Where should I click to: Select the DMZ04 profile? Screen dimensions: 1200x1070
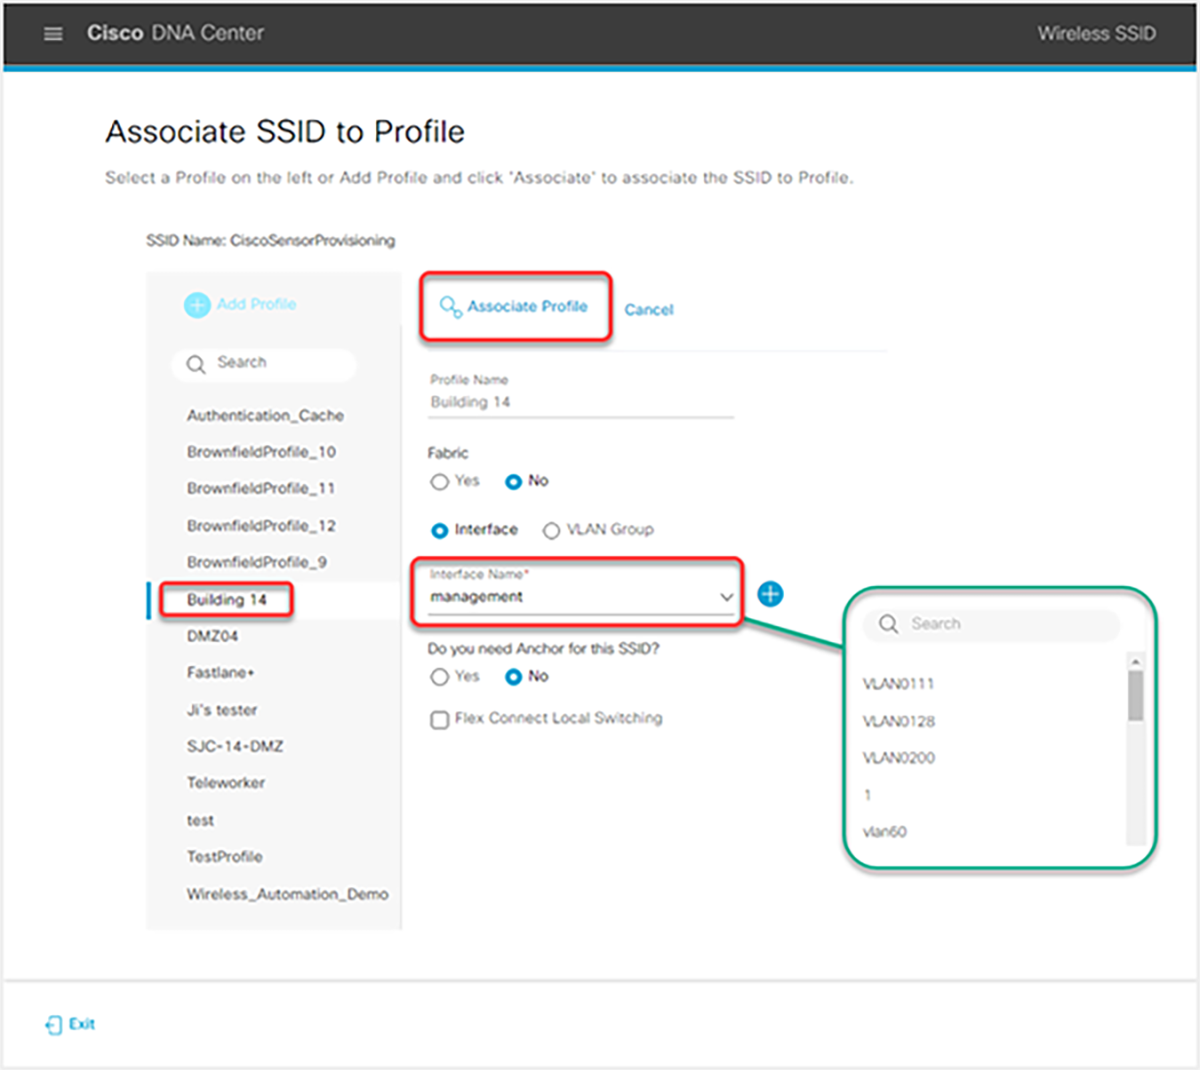pos(212,636)
